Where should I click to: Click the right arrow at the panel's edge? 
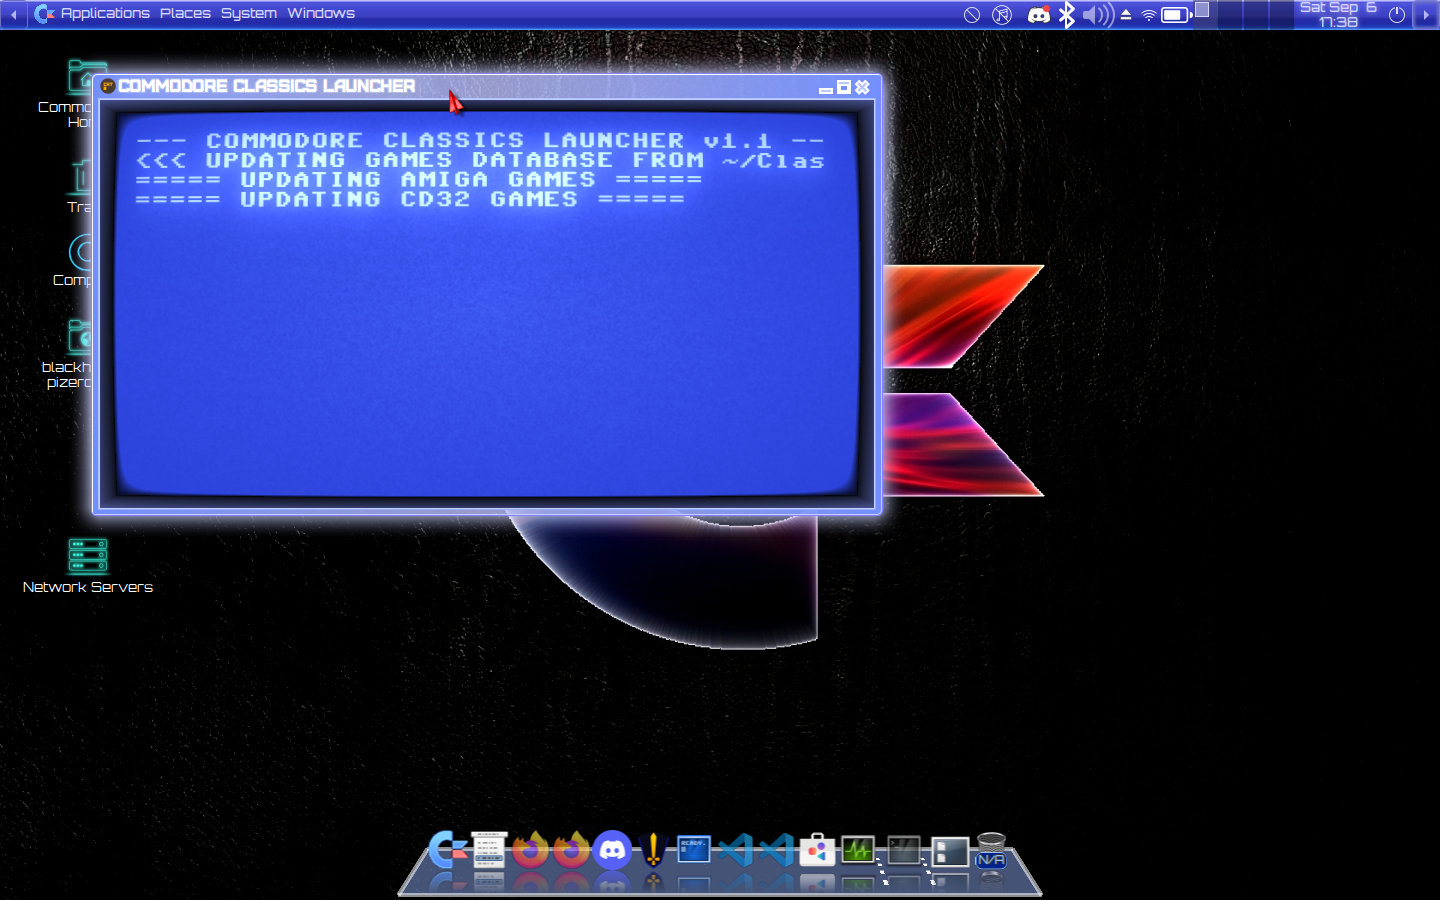pos(1427,14)
